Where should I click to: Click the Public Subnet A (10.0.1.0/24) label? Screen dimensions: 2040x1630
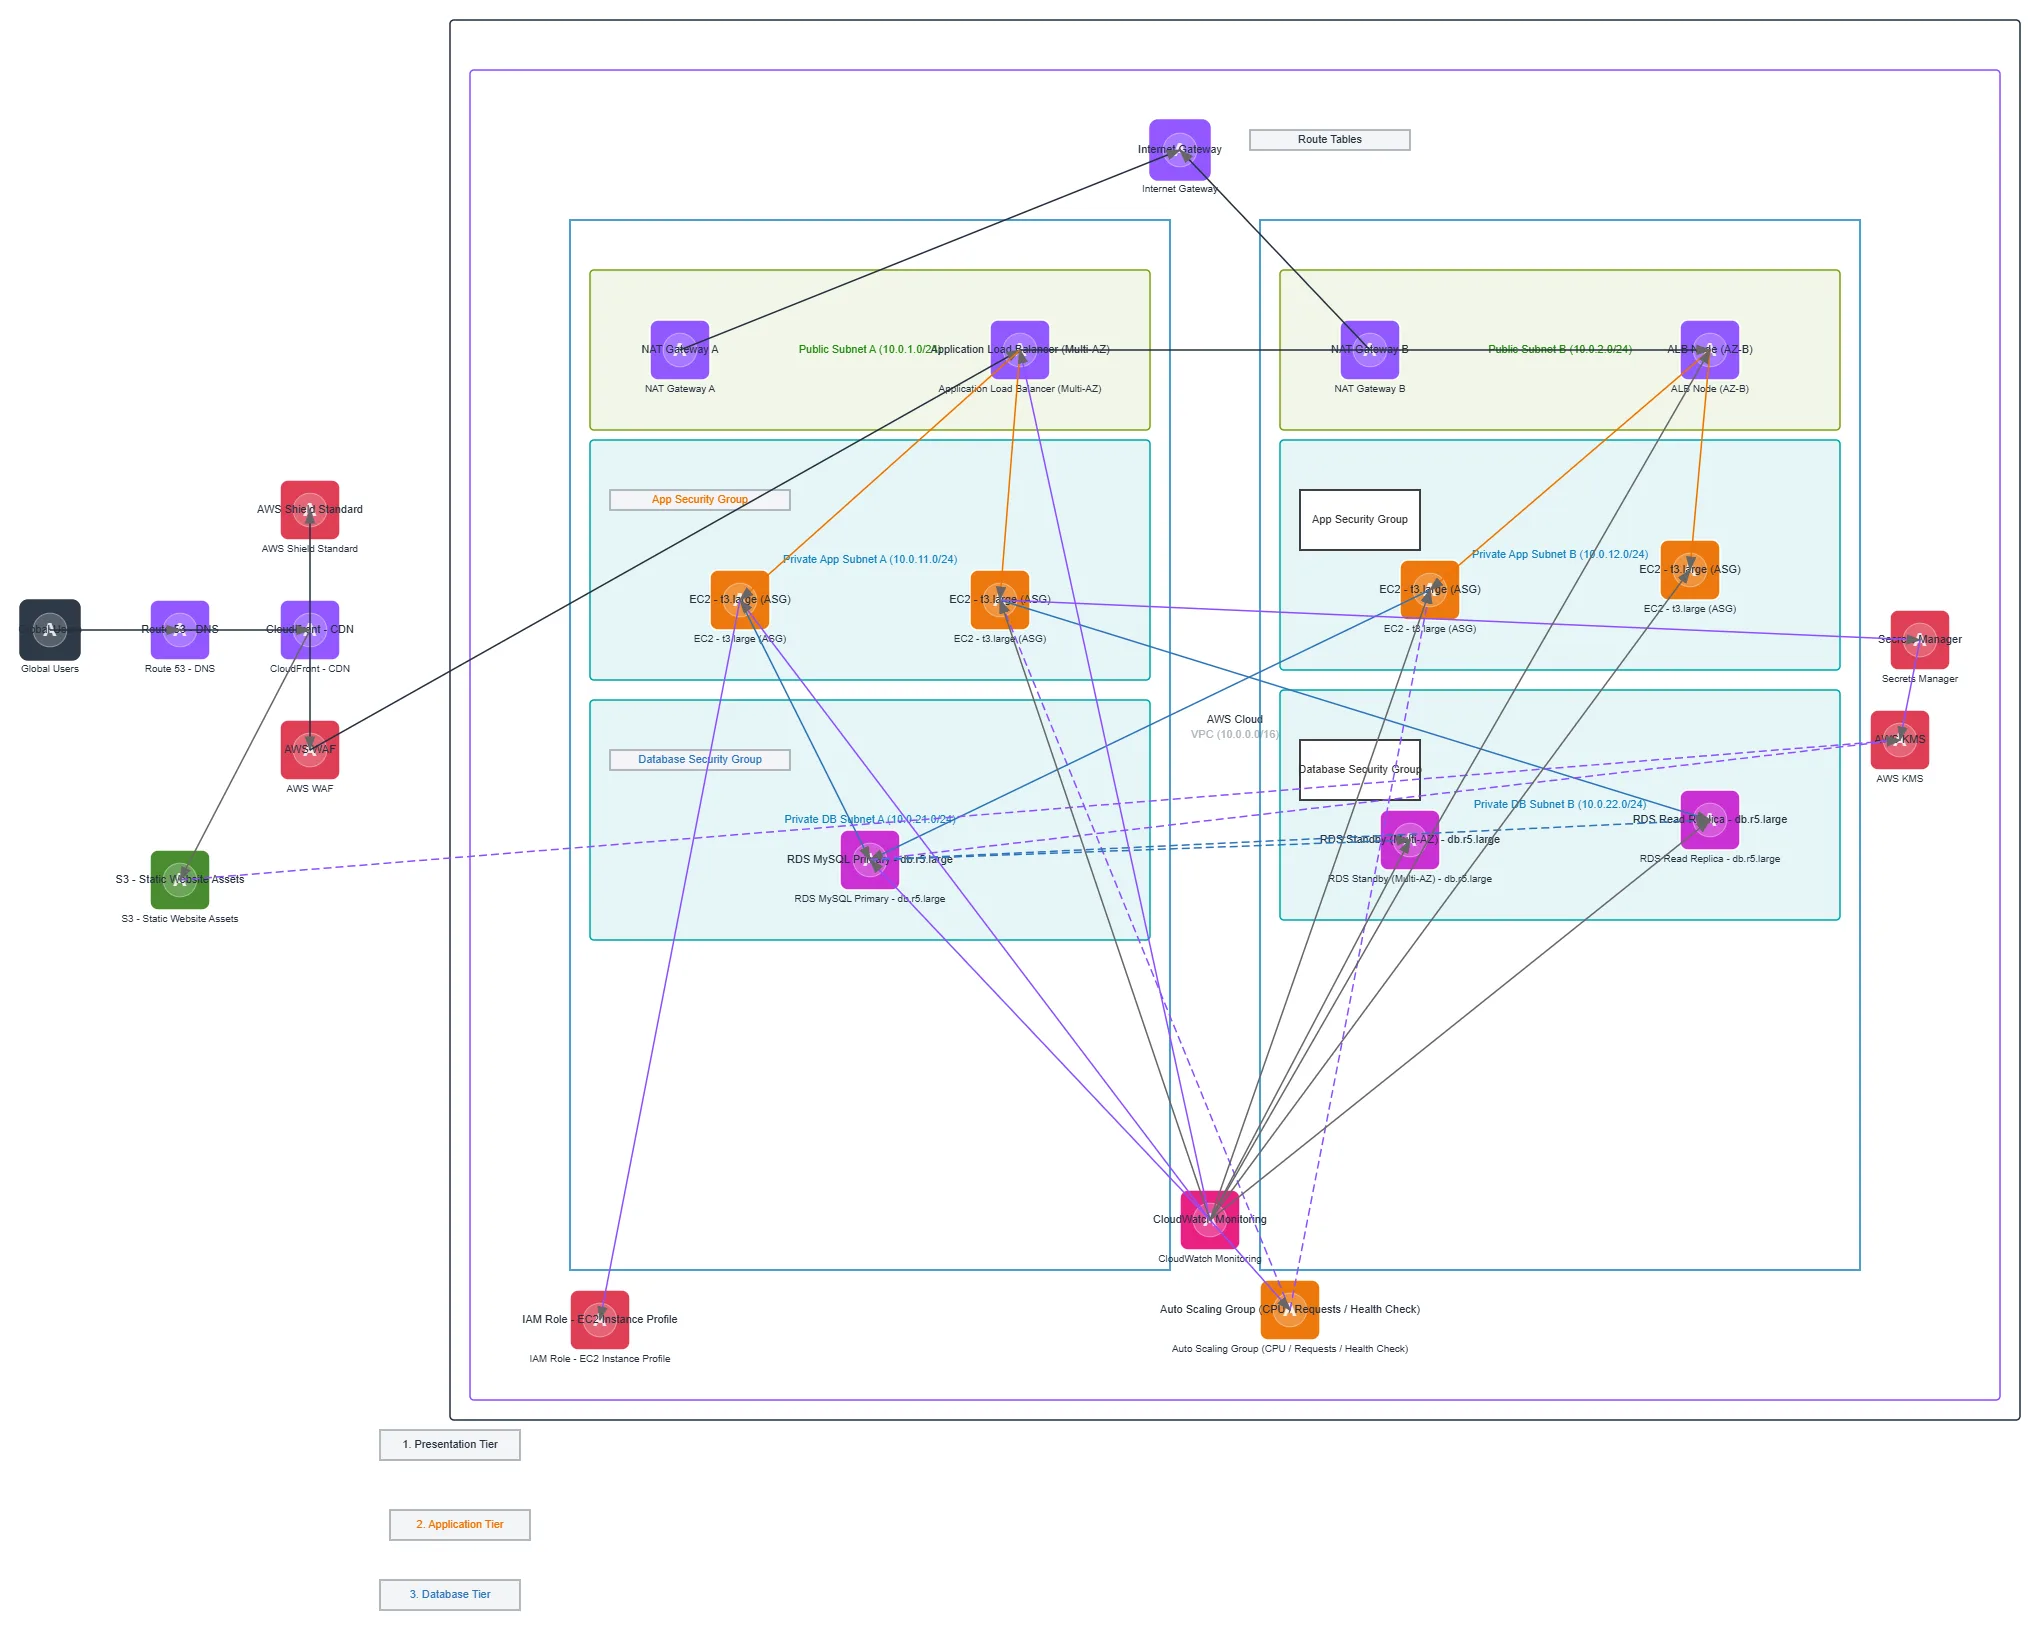870,350
